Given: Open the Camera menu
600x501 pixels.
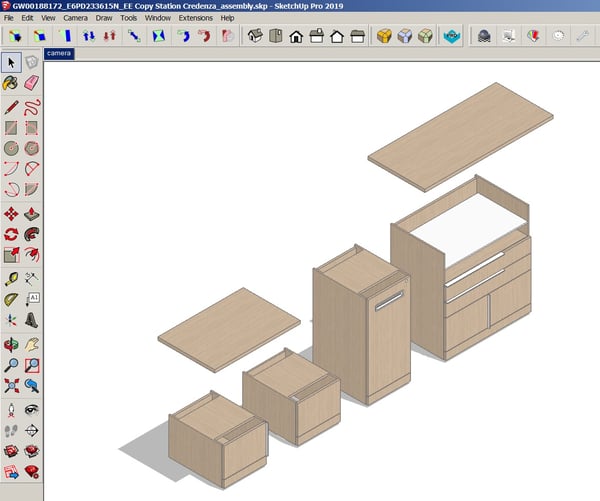Looking at the screenshot, I should pos(74,18).
